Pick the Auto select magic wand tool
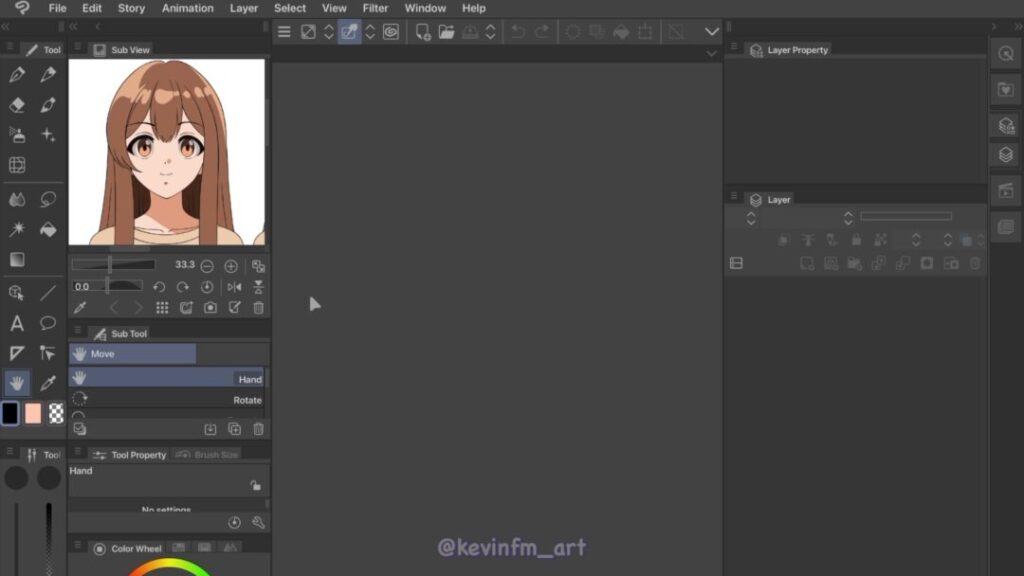 pyautogui.click(x=17, y=230)
